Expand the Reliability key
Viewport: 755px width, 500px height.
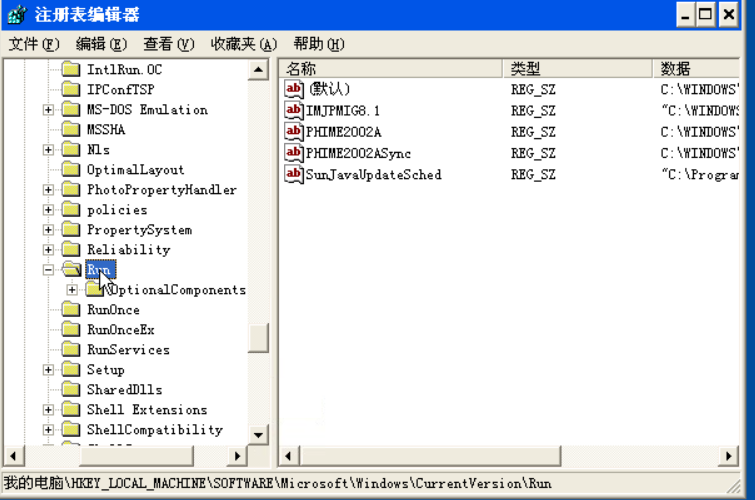click(x=48, y=250)
